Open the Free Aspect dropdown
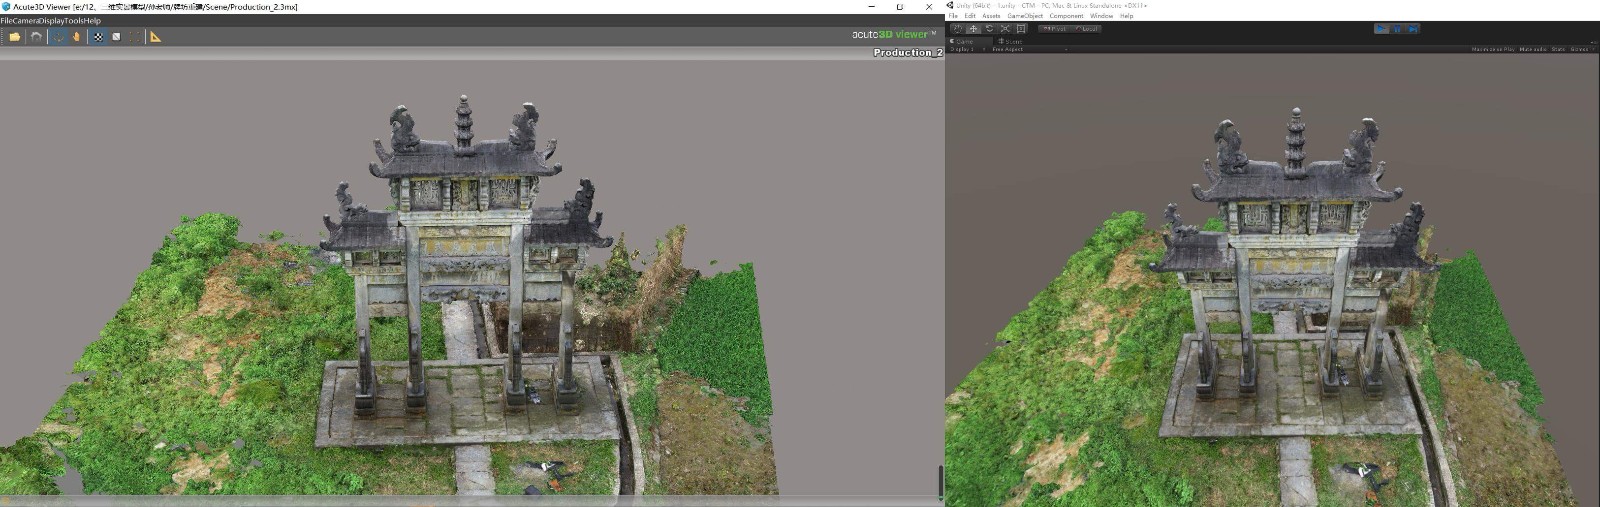Viewport: 1600px width, 507px height. [1008, 49]
